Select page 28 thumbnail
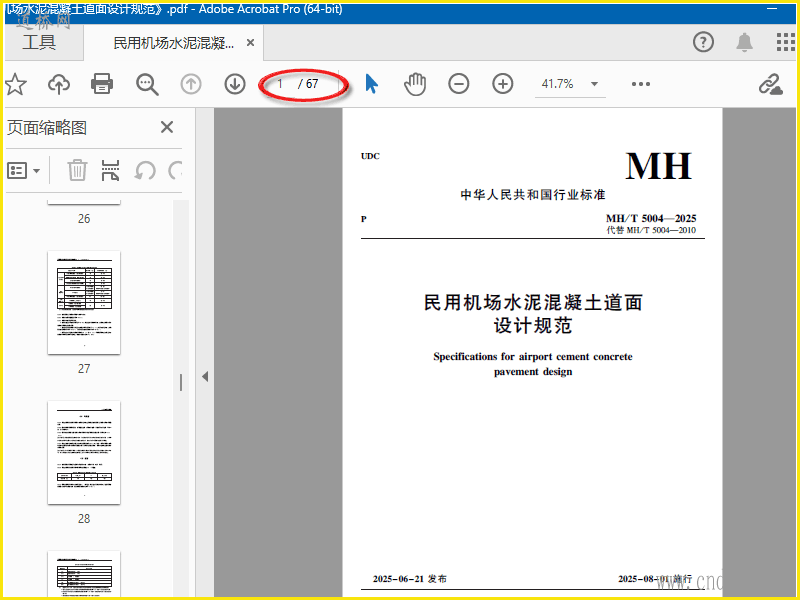800x600 pixels. (x=84, y=453)
